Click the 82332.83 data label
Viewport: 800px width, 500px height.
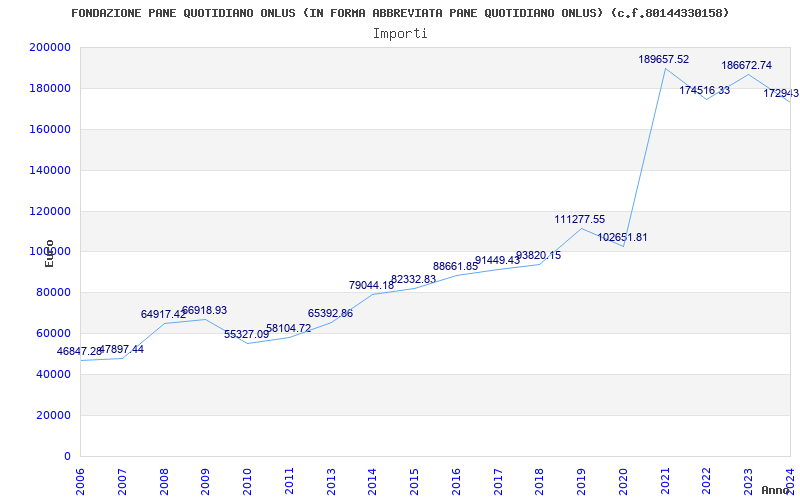pyautogui.click(x=413, y=279)
